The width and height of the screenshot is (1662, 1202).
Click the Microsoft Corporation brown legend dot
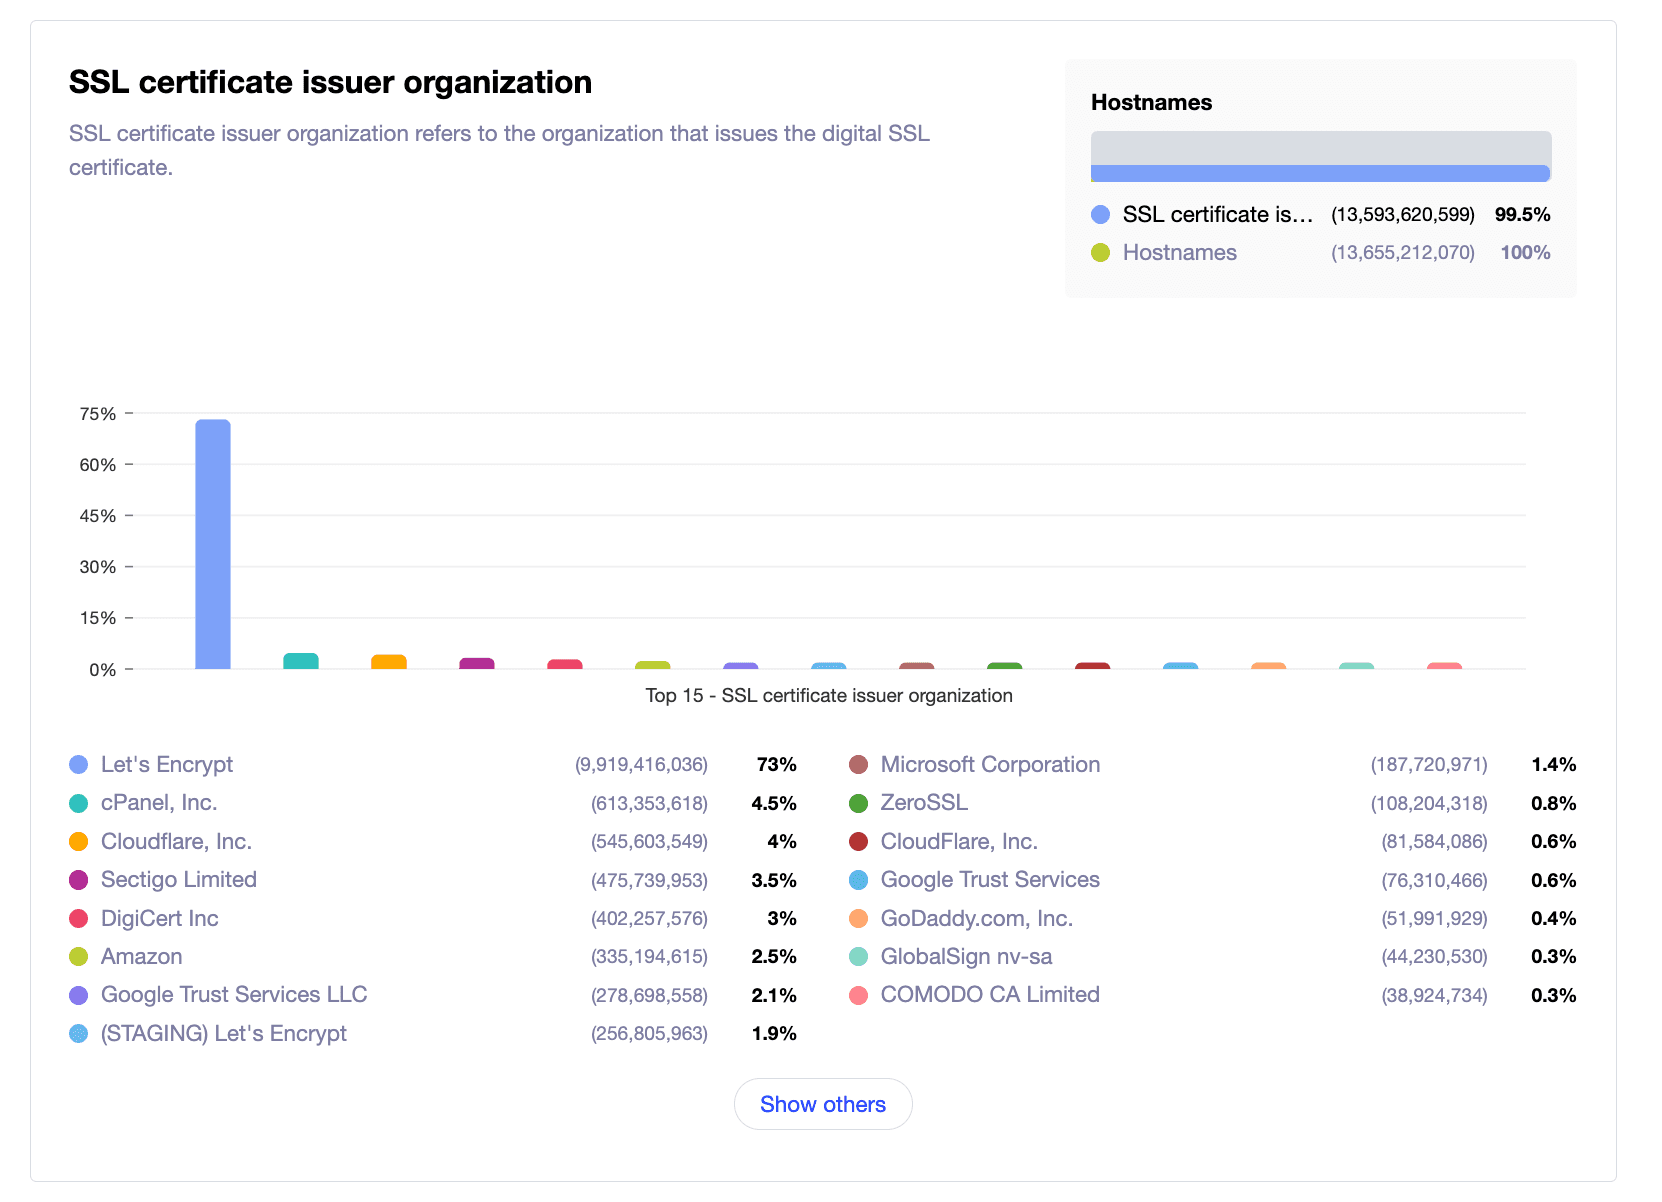tap(858, 765)
